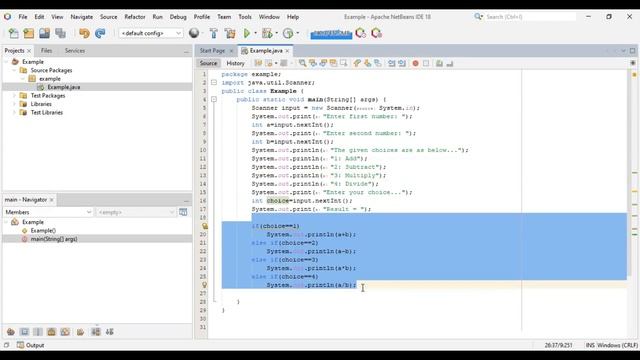This screenshot has height=360, width=640.
Task: Toggle Sort by Name in Navigator
Action: coord(96,332)
